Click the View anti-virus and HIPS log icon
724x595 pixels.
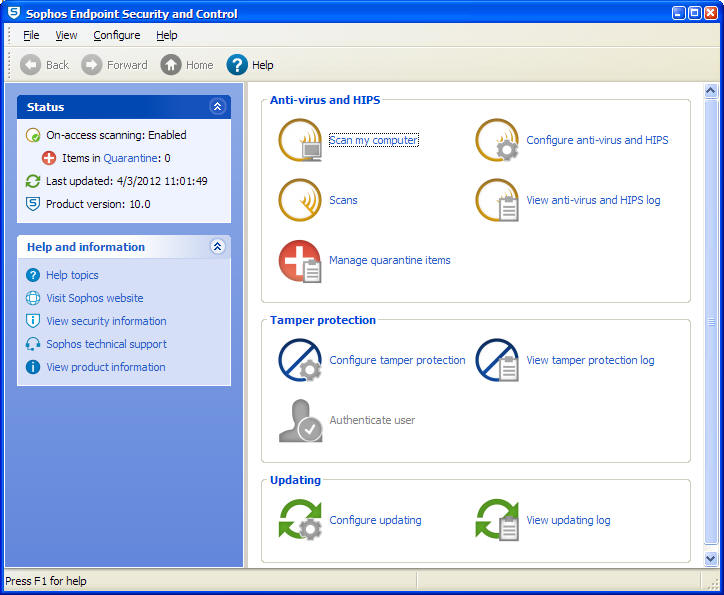497,200
